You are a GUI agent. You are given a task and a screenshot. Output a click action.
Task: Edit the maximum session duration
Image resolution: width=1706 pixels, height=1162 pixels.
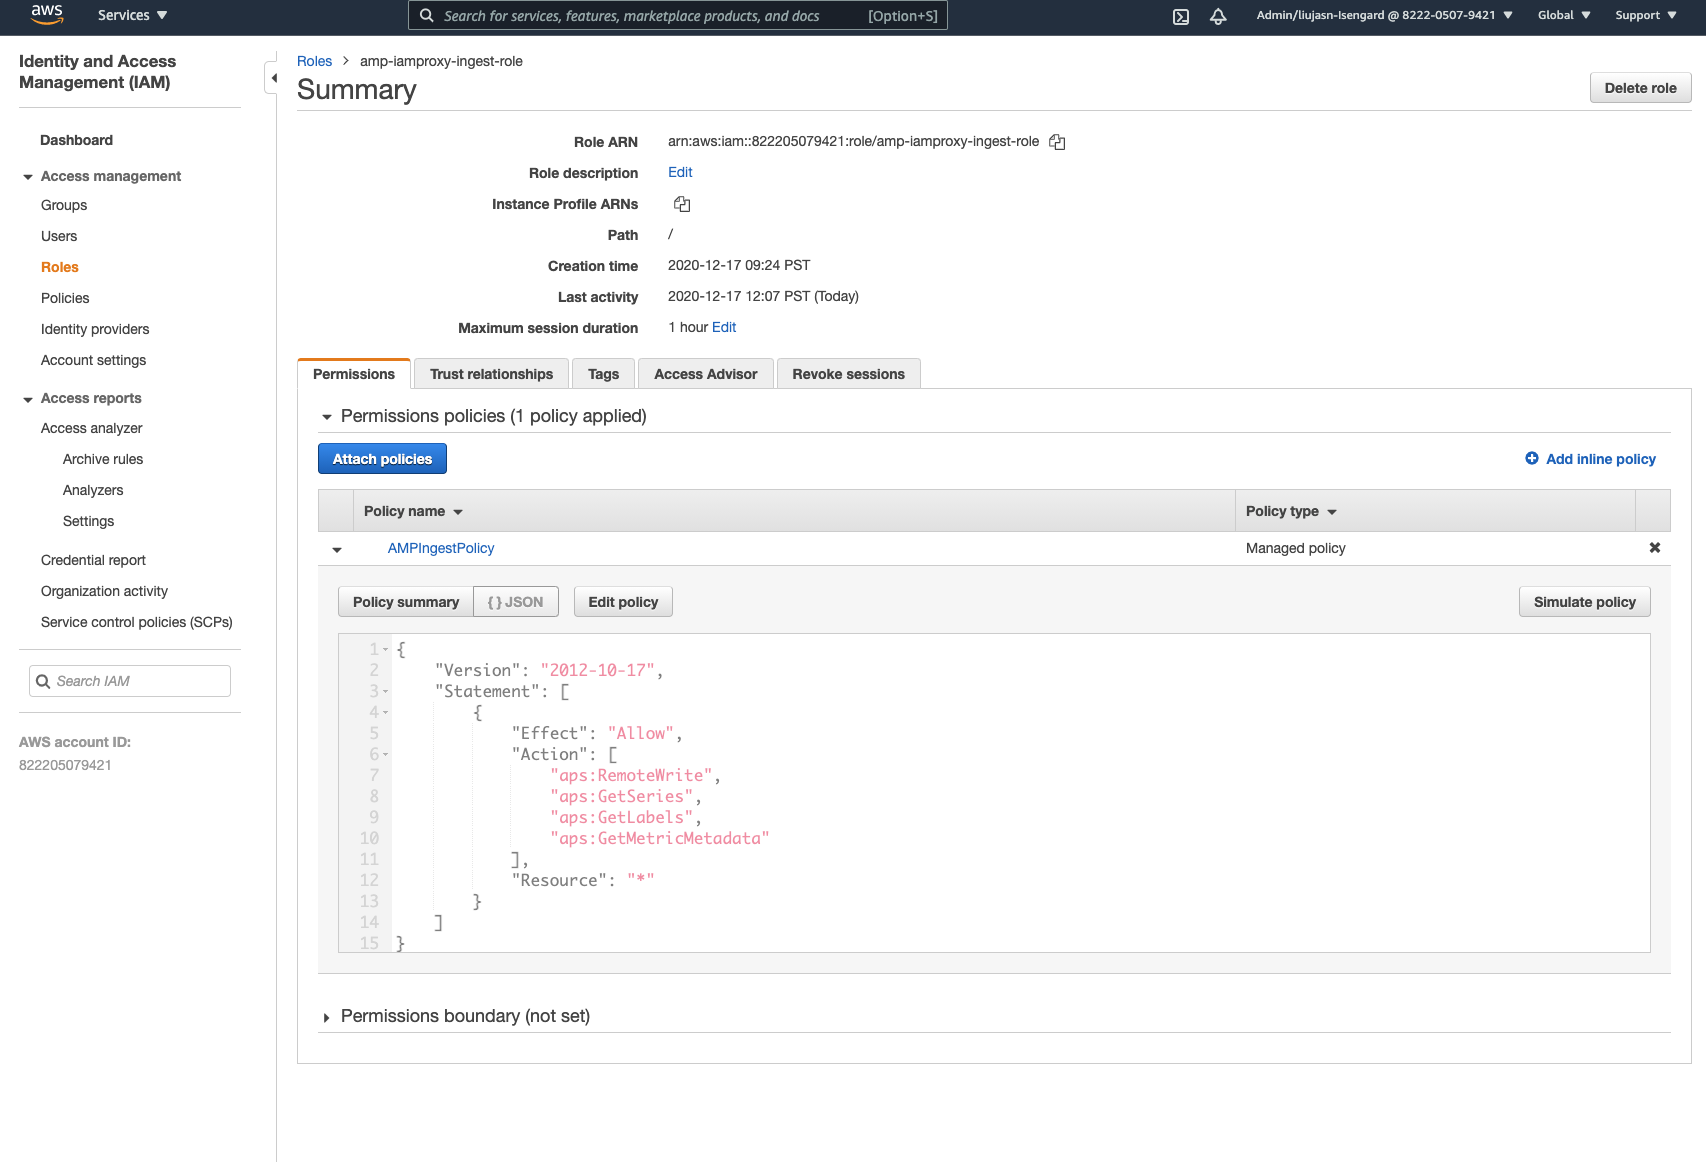724,327
